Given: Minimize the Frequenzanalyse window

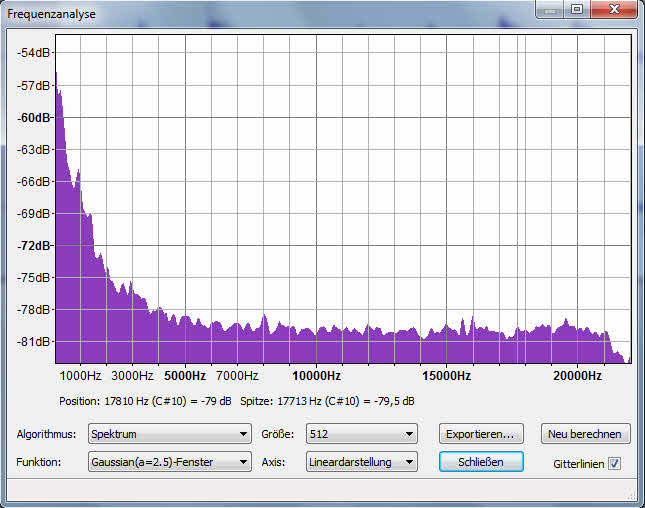Looking at the screenshot, I should click(x=550, y=9).
